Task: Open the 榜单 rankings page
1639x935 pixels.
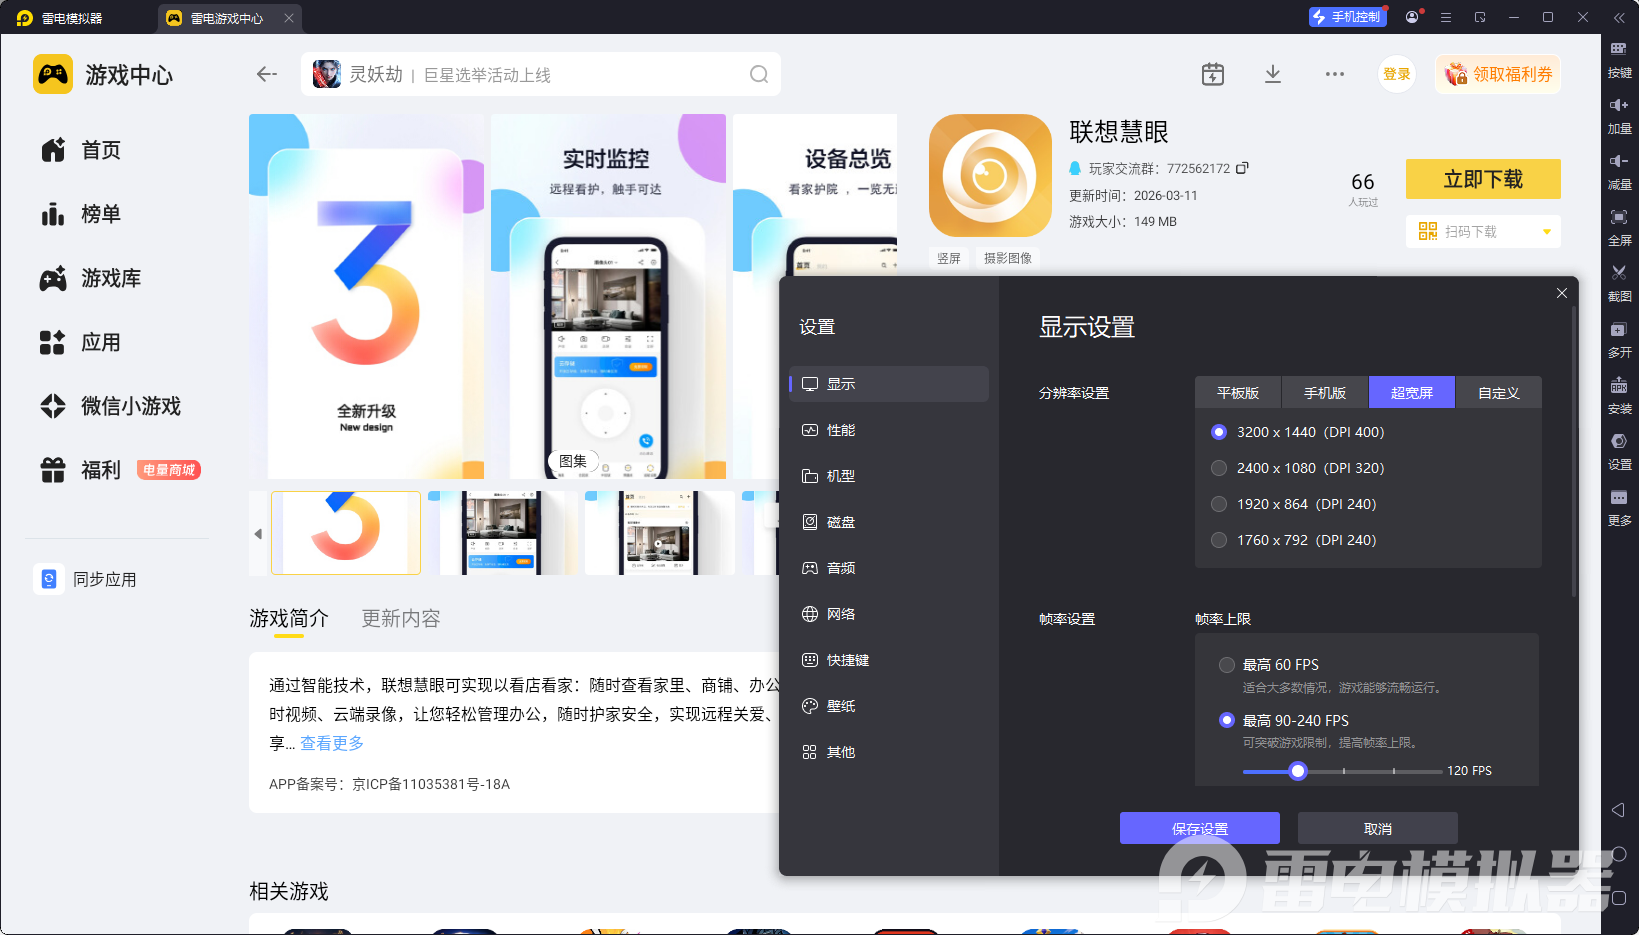Action: (81, 214)
